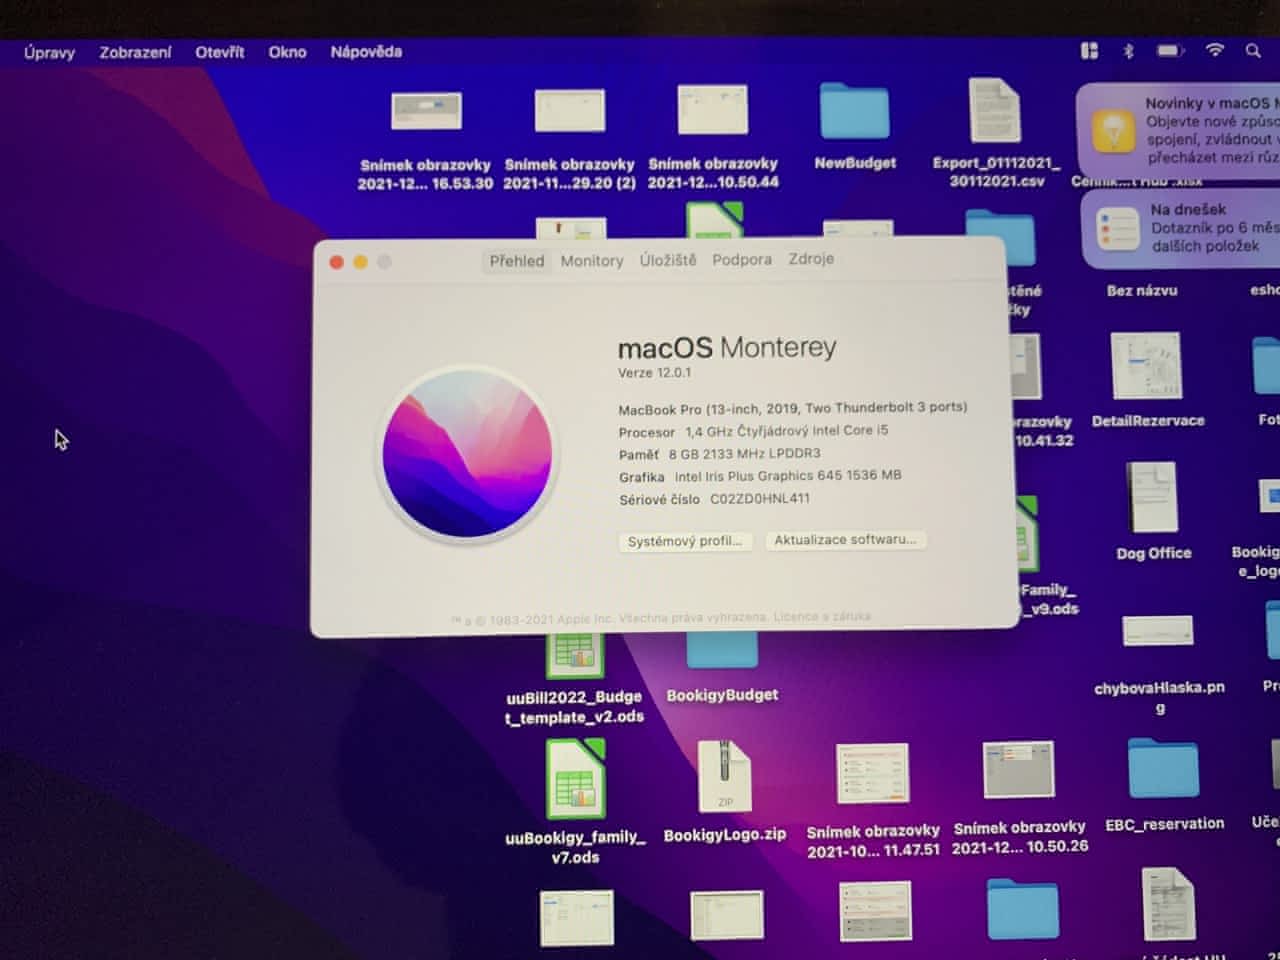Image resolution: width=1280 pixels, height=960 pixels.
Task: Select screenshot file 2021-12... 10.50.26
Action: (1019, 769)
